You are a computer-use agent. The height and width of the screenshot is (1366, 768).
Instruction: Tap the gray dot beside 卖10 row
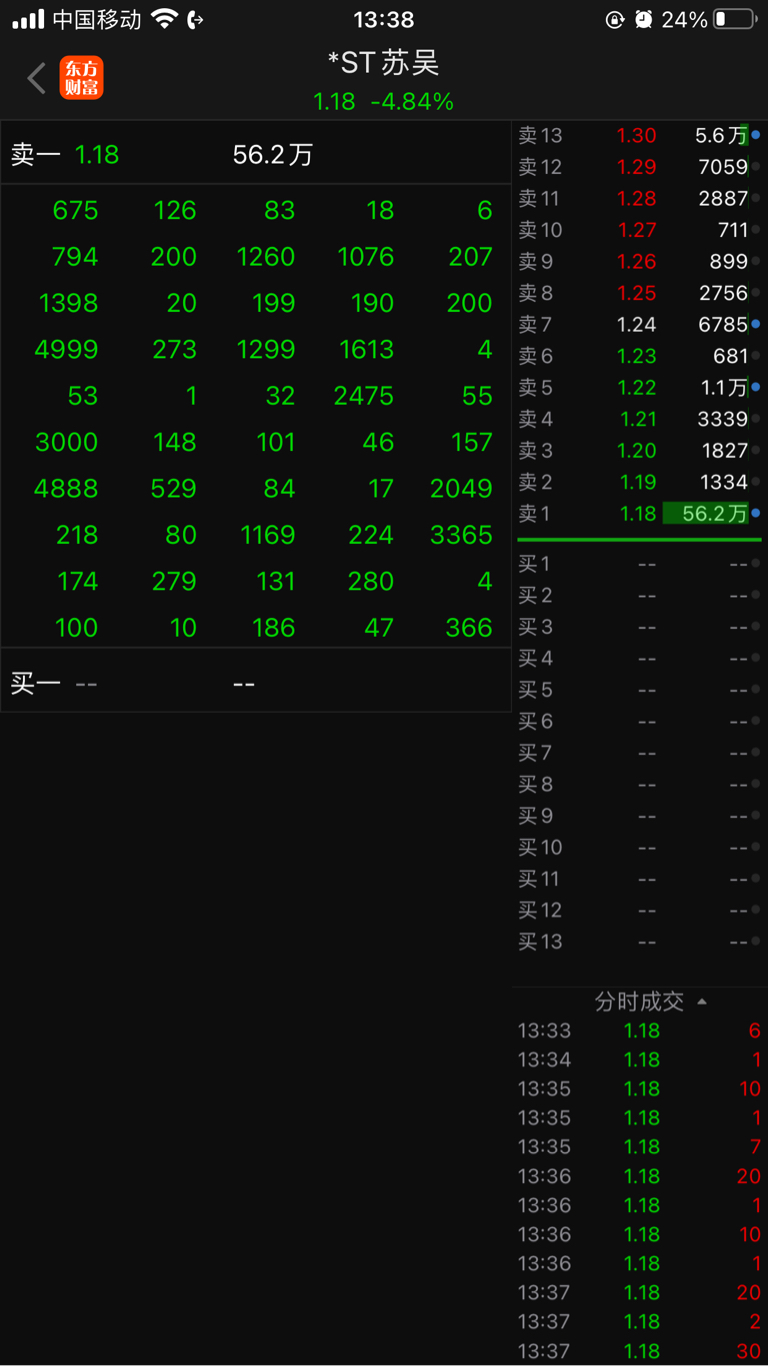[x=756, y=230]
